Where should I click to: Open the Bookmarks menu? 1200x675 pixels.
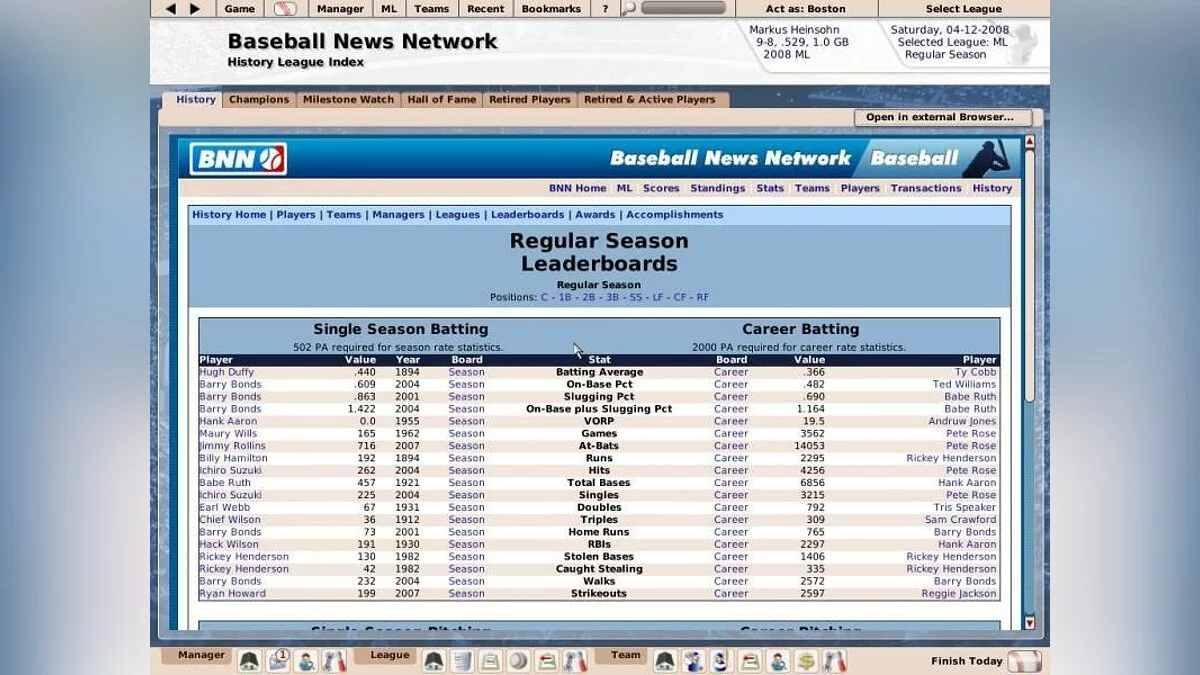tap(551, 9)
